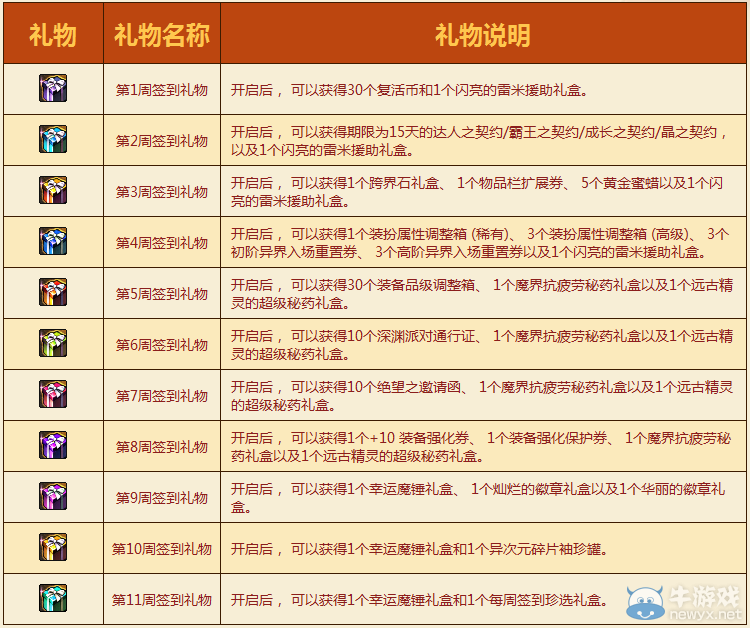
Task: Click the week 7 gift box icon
Action: click(53, 394)
